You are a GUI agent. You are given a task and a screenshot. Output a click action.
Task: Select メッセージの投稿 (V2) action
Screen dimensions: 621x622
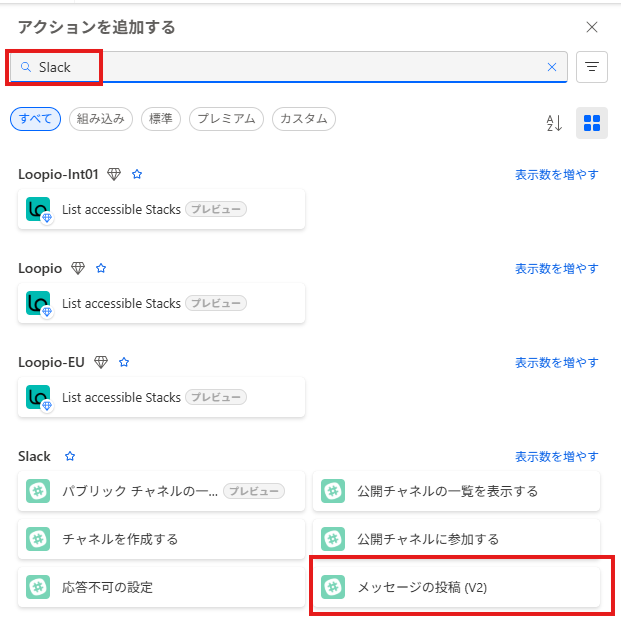(456, 587)
